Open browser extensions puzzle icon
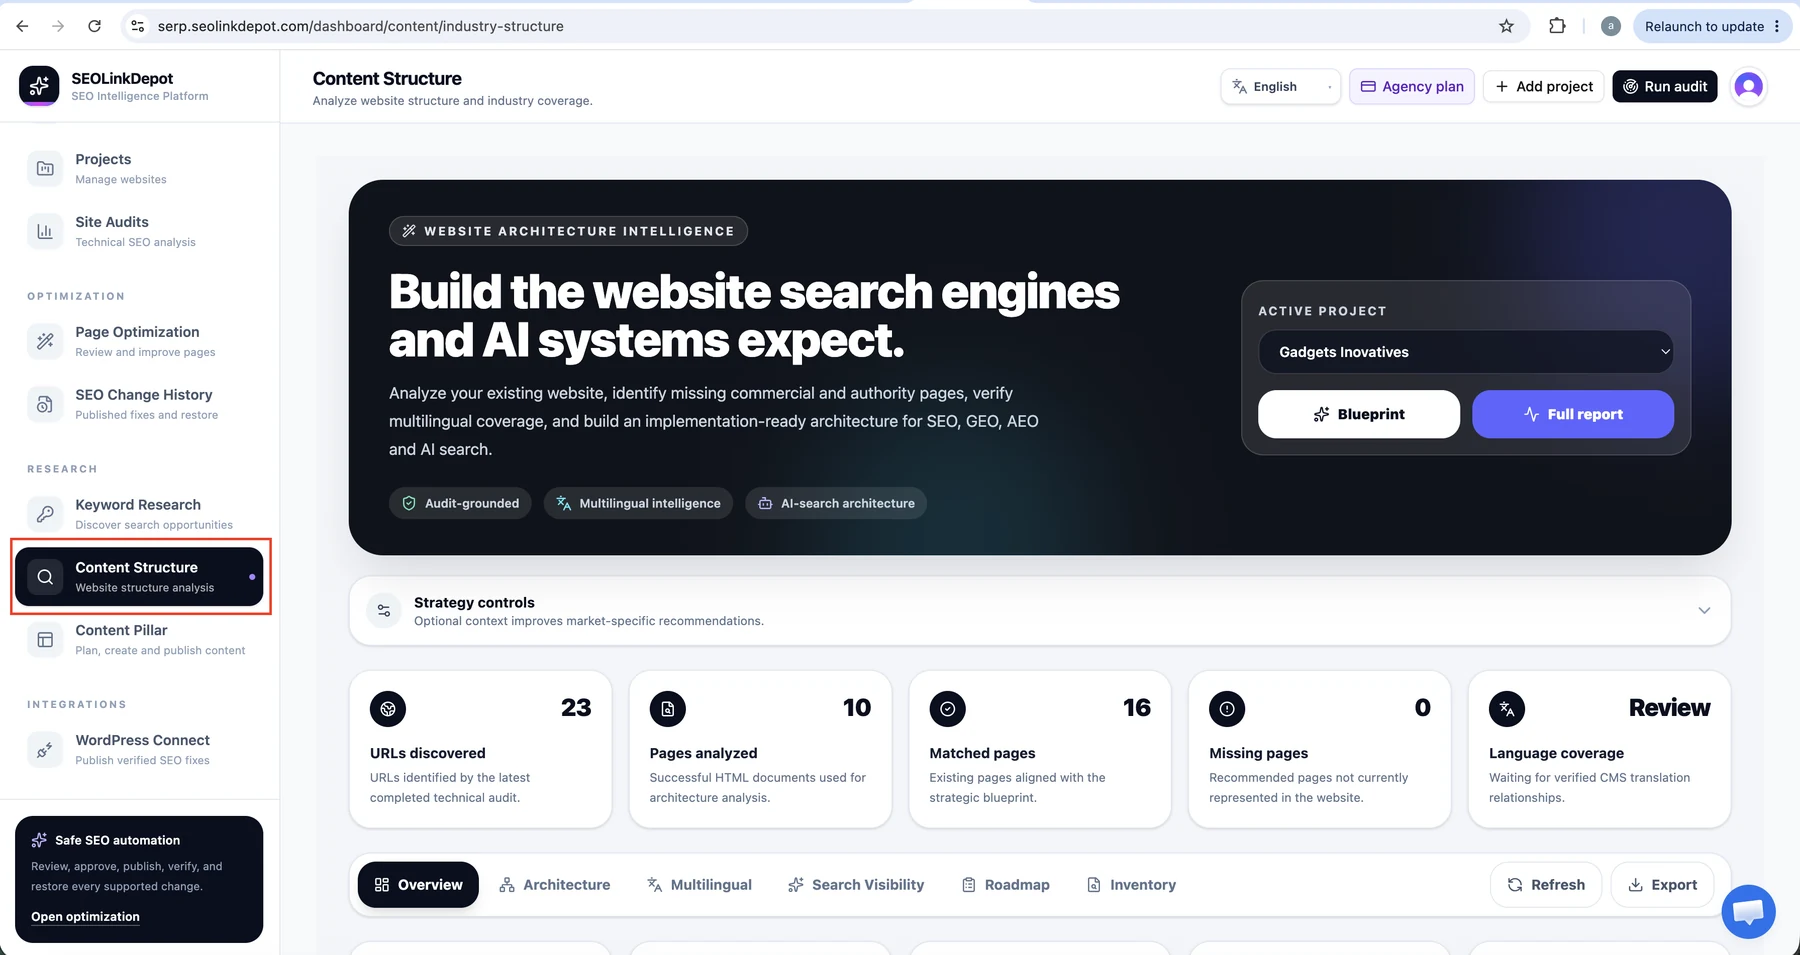This screenshot has width=1800, height=955. [x=1557, y=26]
